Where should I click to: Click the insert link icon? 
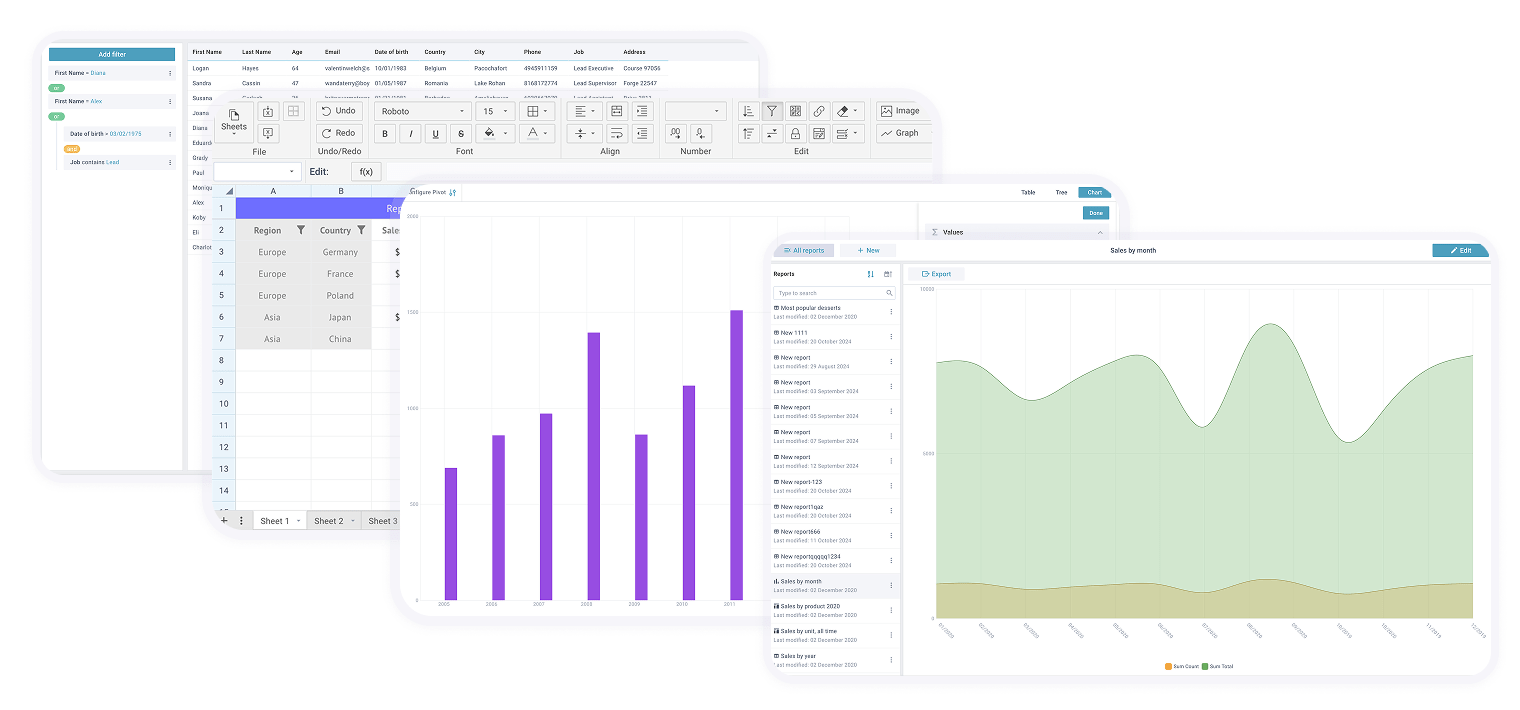coord(819,111)
